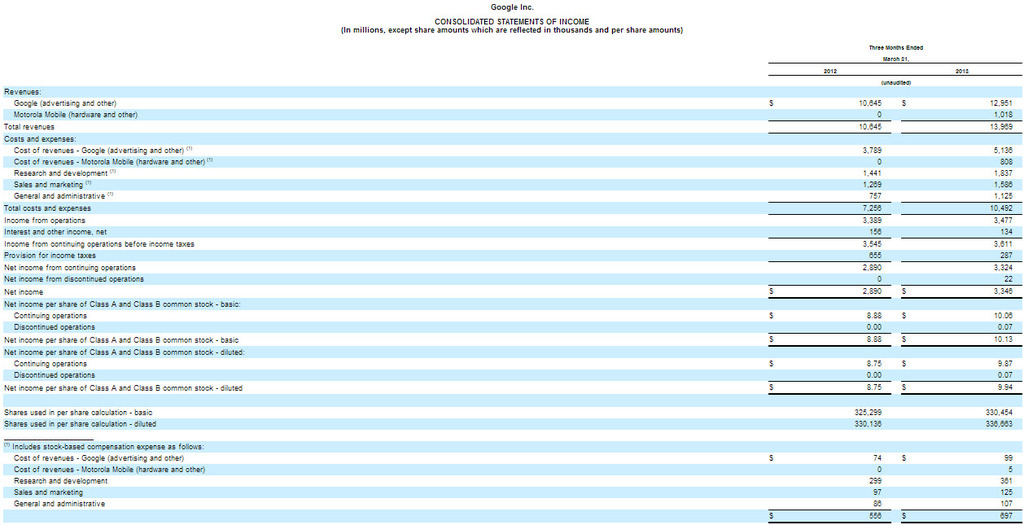
Task: Click 'Income from continuing operations before income taxes'
Action: coord(99,244)
